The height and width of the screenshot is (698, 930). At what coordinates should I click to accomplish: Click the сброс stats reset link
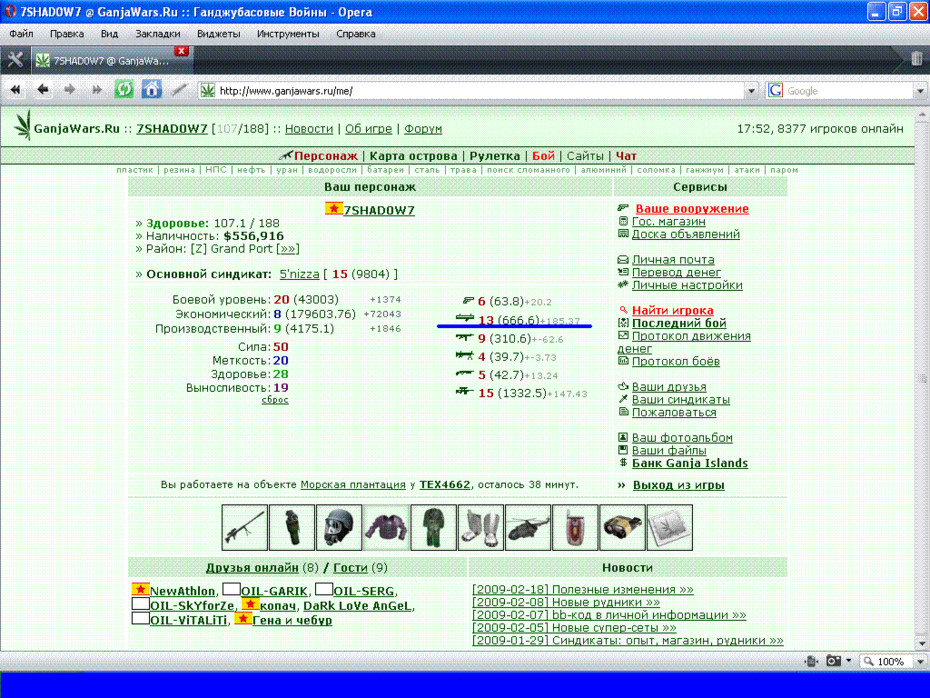click(275, 400)
